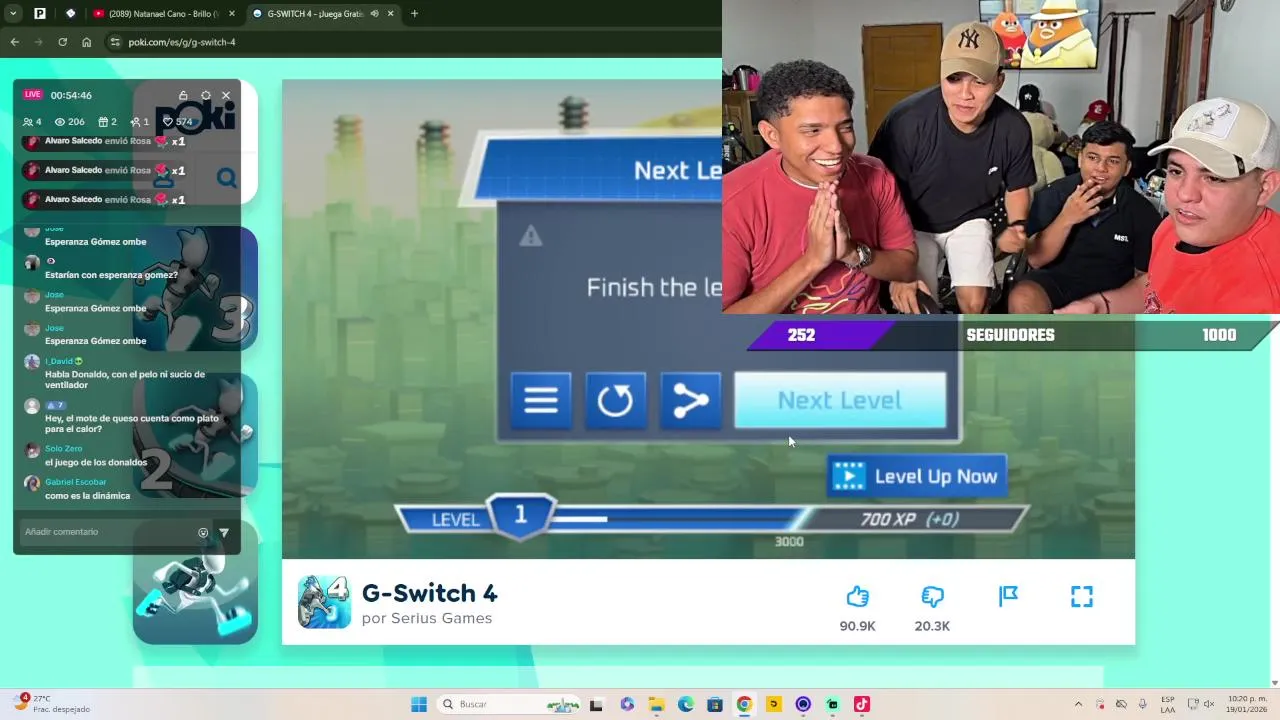Screen dimensions: 1280x720
Task: Open the Windows Start menu
Action: (419, 704)
